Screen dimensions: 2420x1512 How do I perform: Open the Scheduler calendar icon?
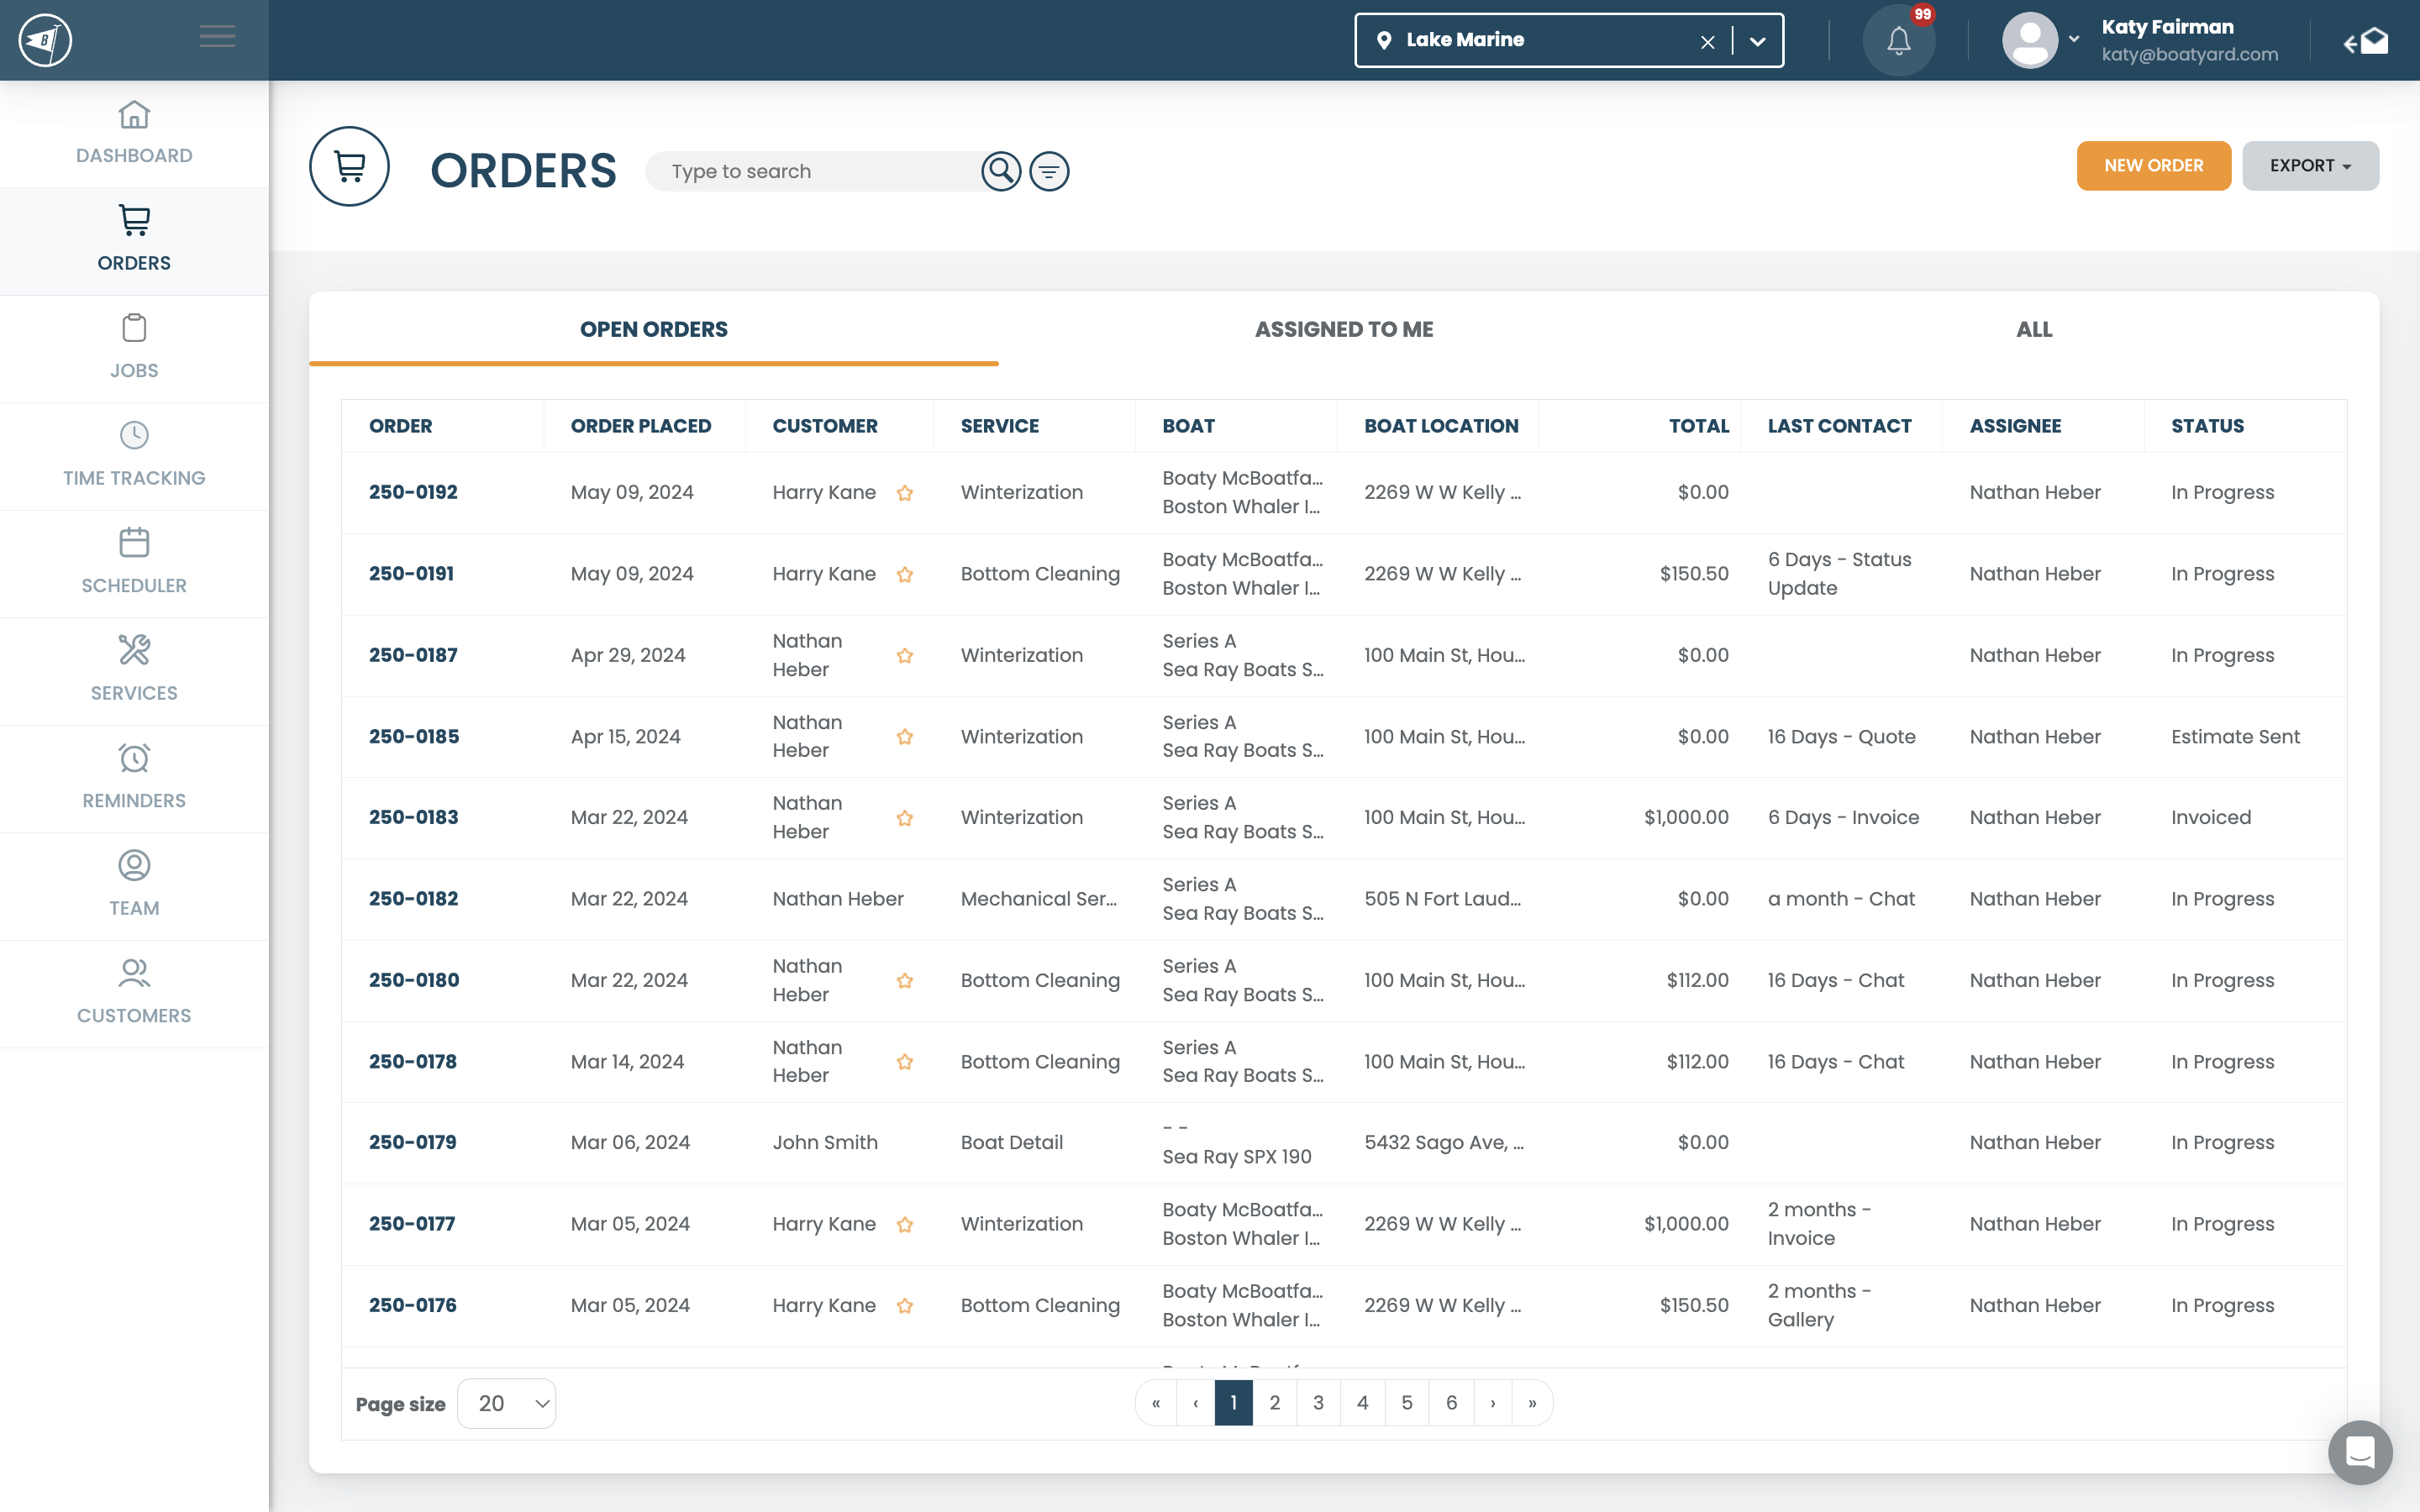[134, 543]
